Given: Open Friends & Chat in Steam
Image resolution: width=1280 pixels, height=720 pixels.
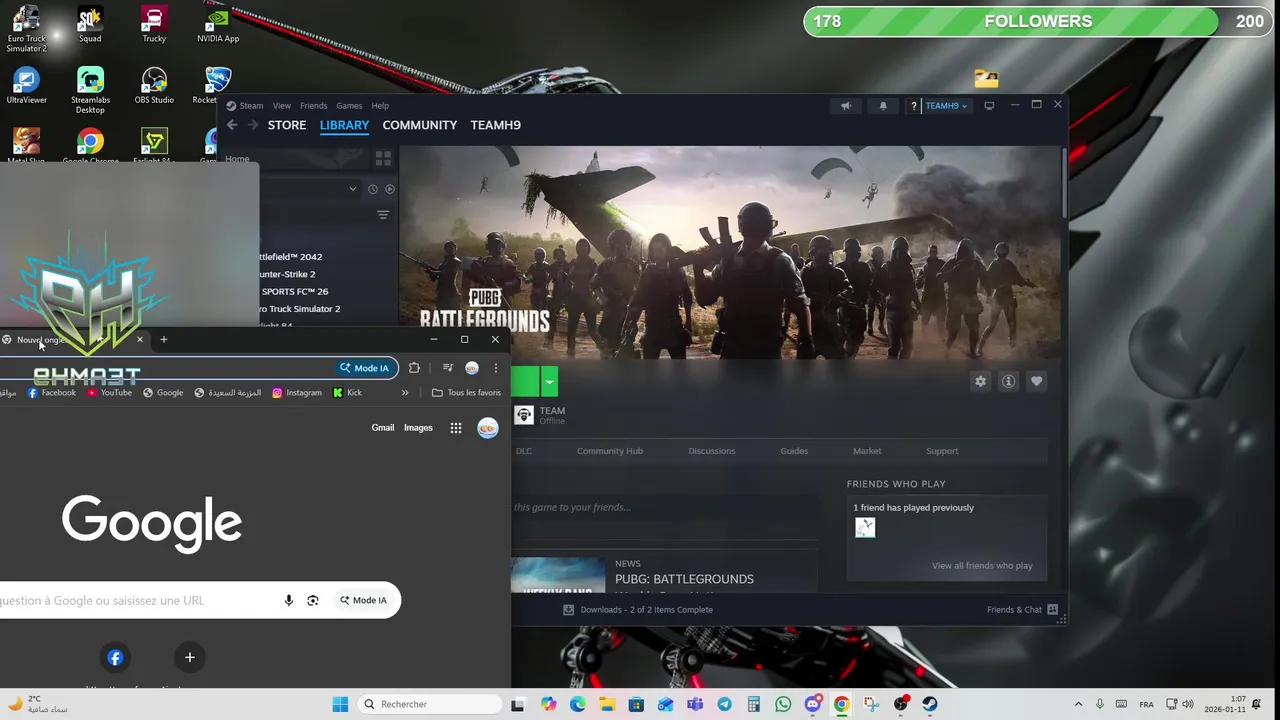Looking at the screenshot, I should click(1022, 610).
